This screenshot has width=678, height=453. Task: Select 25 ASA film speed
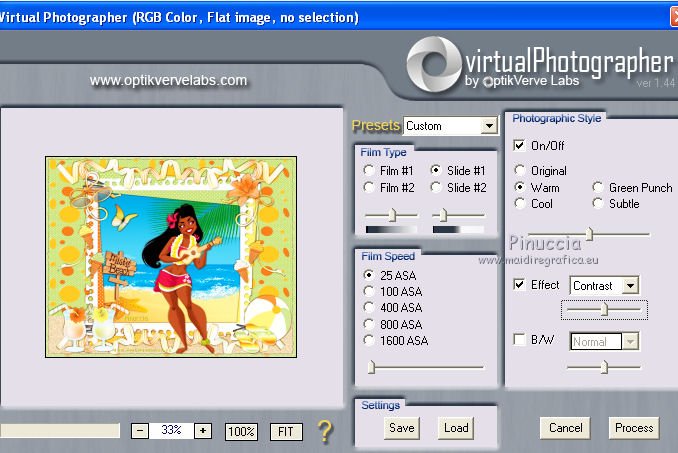point(369,275)
